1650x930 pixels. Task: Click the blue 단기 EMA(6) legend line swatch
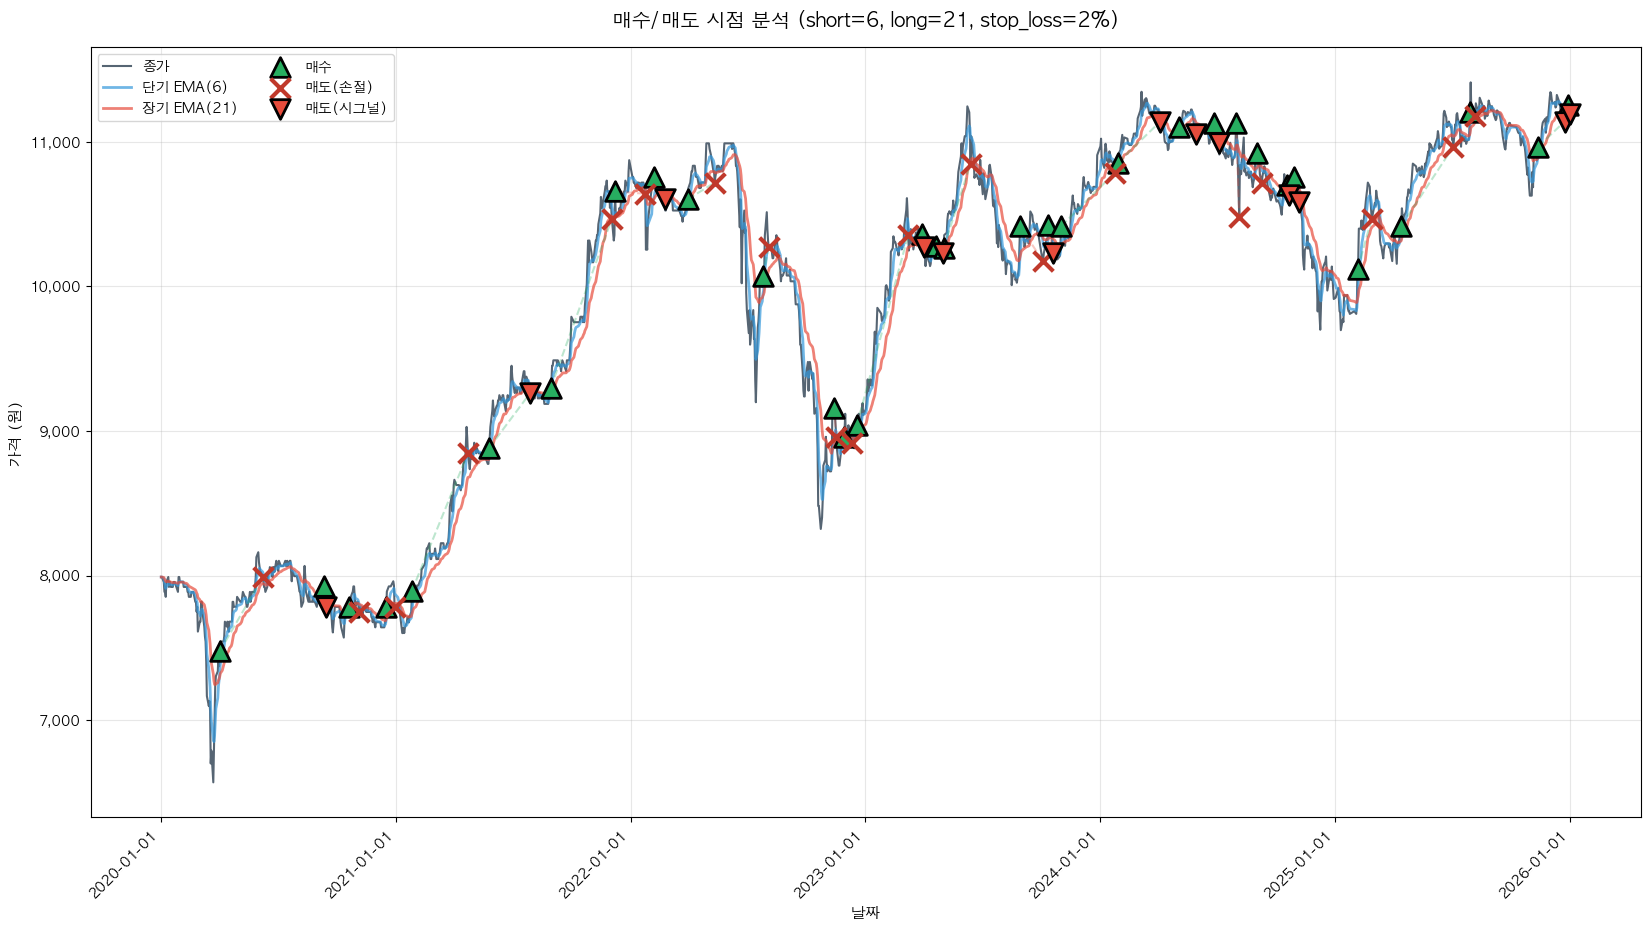tap(118, 88)
